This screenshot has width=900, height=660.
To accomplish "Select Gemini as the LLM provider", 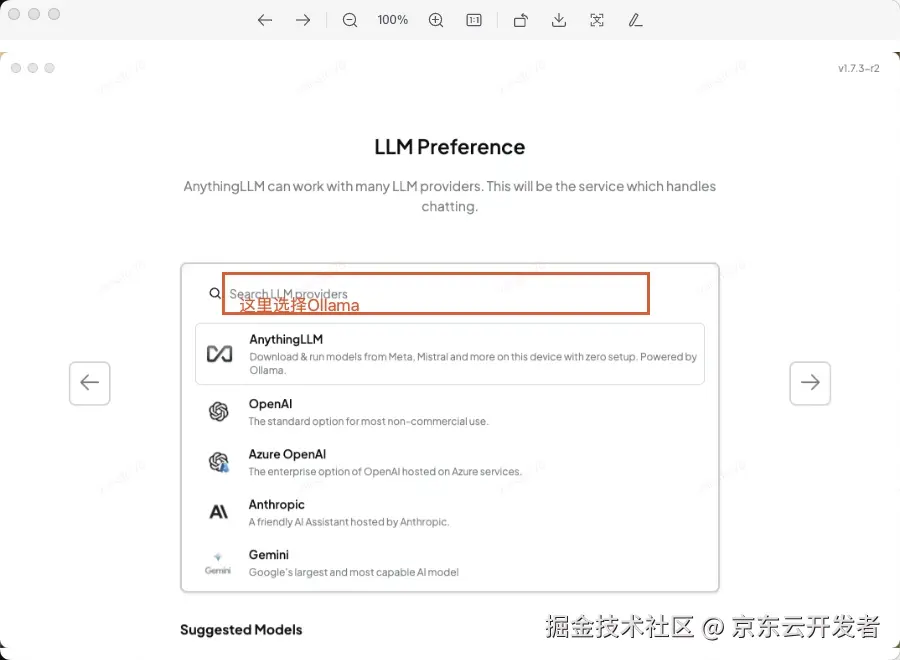I will 449,563.
